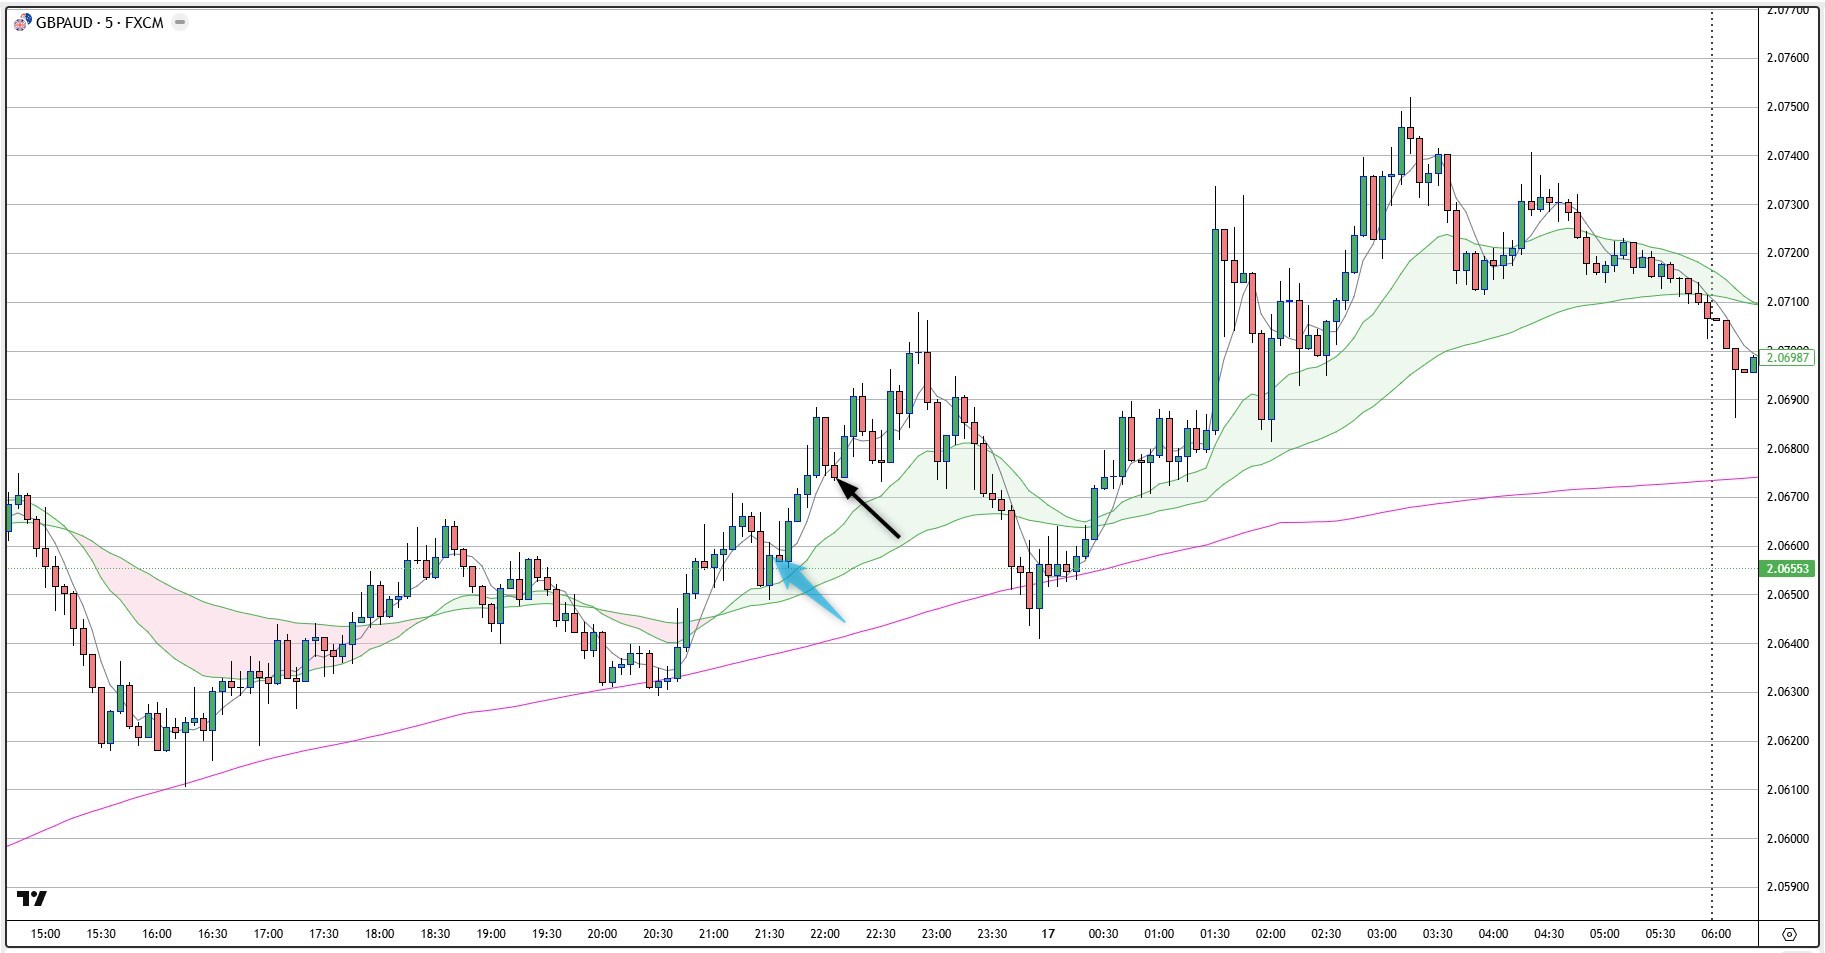
Task: Select the blue arrow drawing
Action: (810, 592)
